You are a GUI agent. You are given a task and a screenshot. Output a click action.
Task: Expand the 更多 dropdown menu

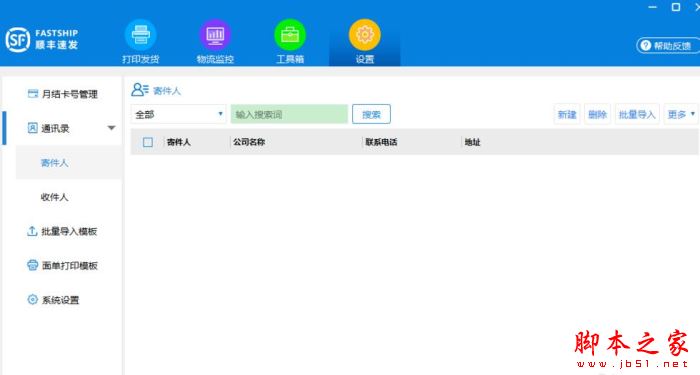(681, 114)
